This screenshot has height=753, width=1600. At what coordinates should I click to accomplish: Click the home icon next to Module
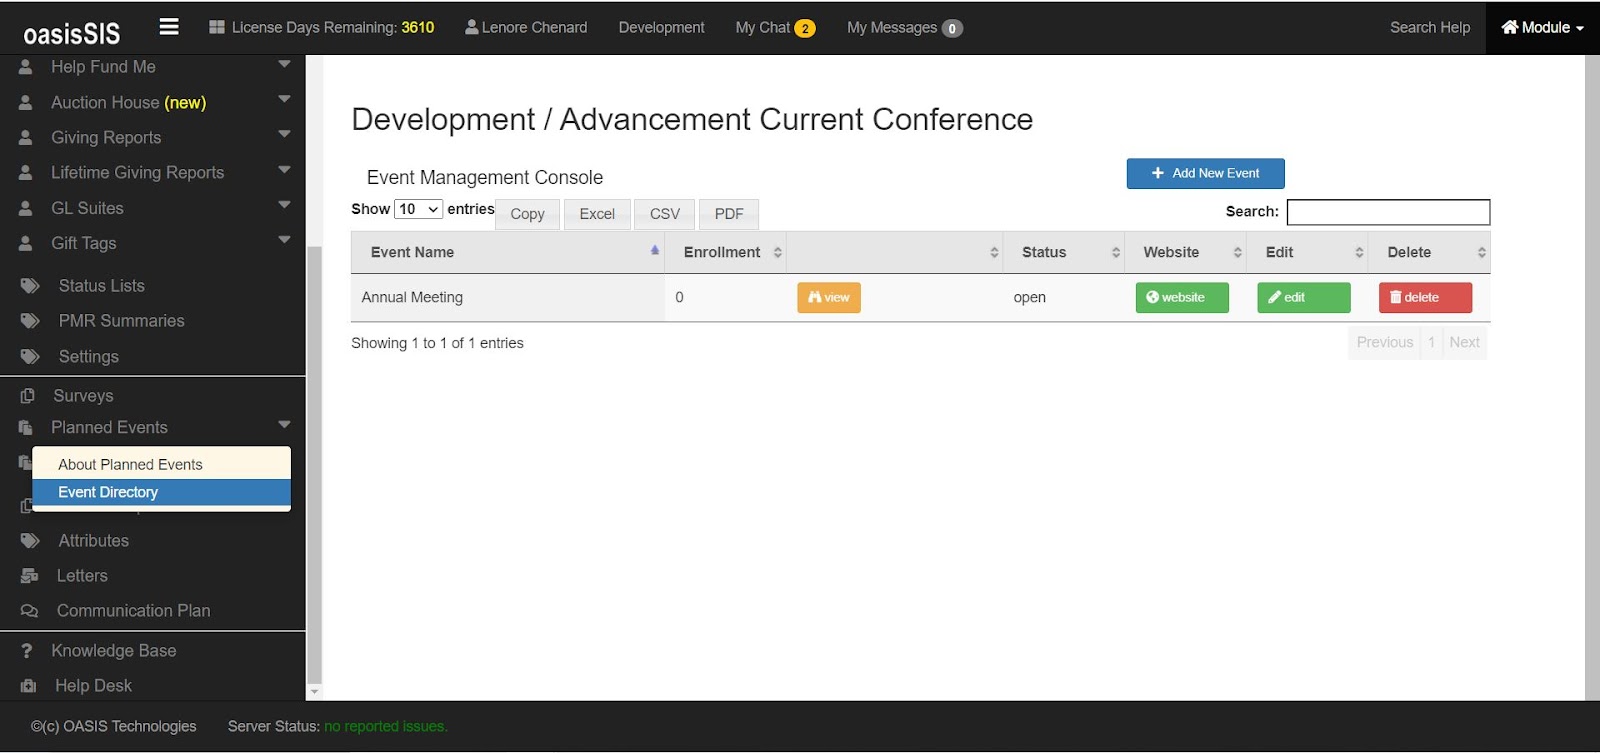pyautogui.click(x=1510, y=27)
